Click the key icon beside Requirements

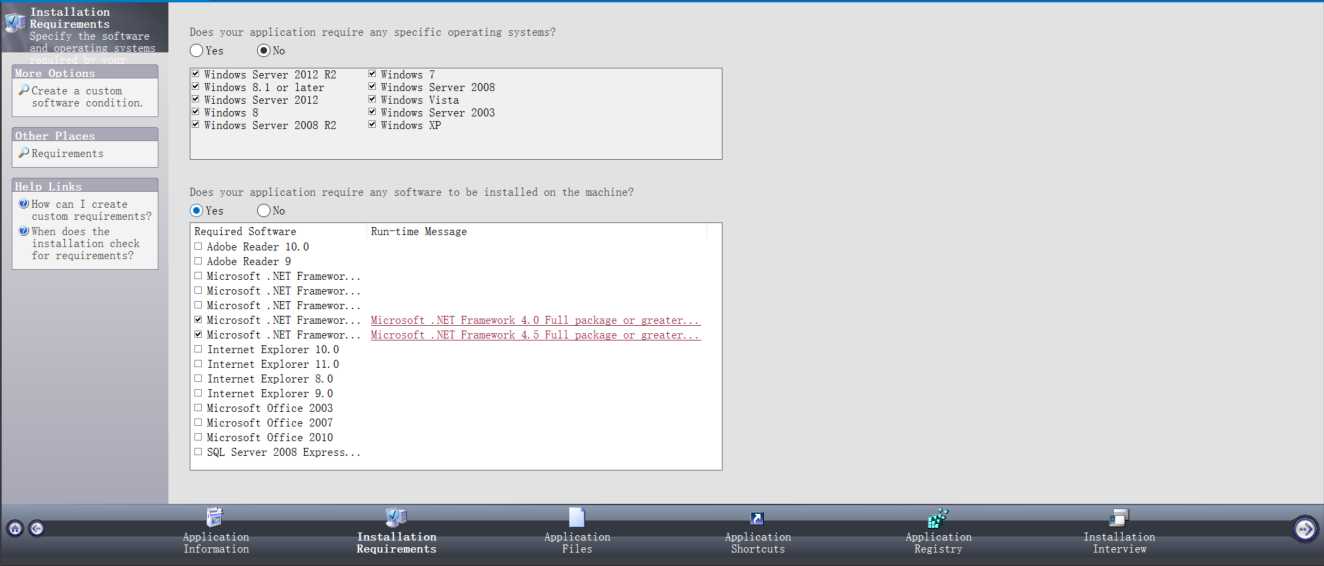23,153
